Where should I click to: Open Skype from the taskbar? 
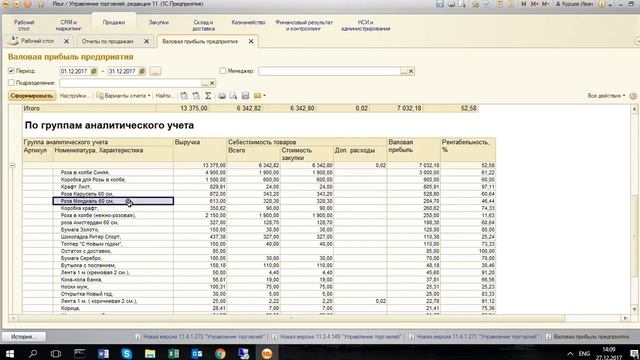(x=127, y=353)
